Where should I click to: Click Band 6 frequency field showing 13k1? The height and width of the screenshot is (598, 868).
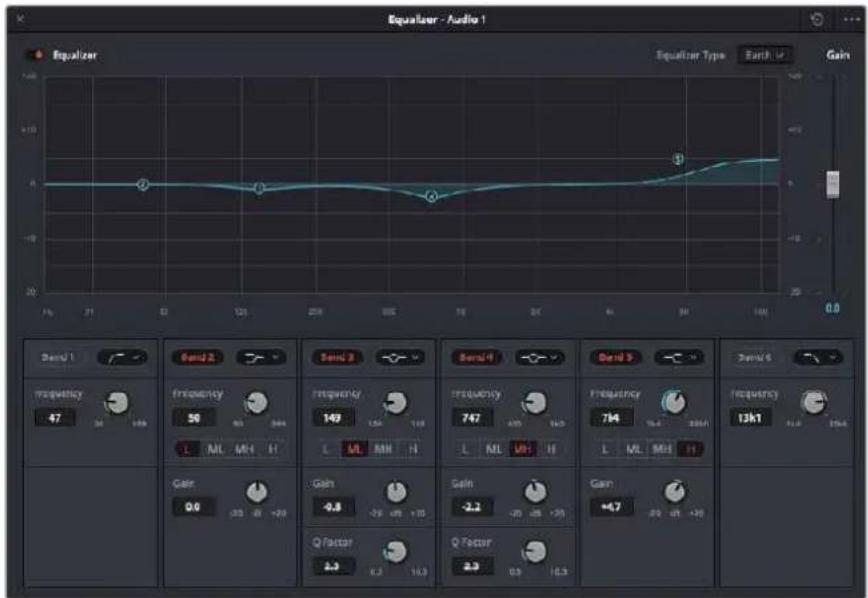751,417
